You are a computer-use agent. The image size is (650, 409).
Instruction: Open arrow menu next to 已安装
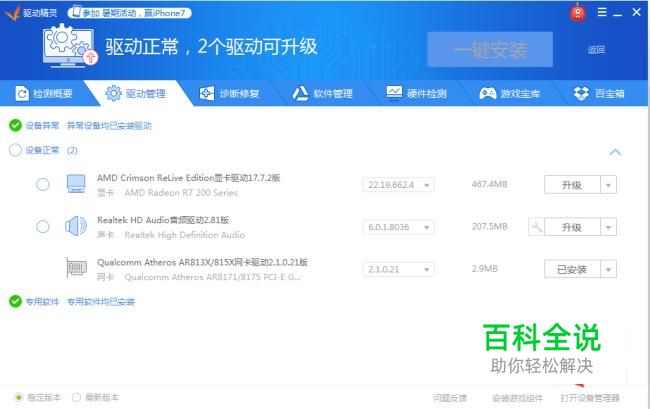click(609, 269)
